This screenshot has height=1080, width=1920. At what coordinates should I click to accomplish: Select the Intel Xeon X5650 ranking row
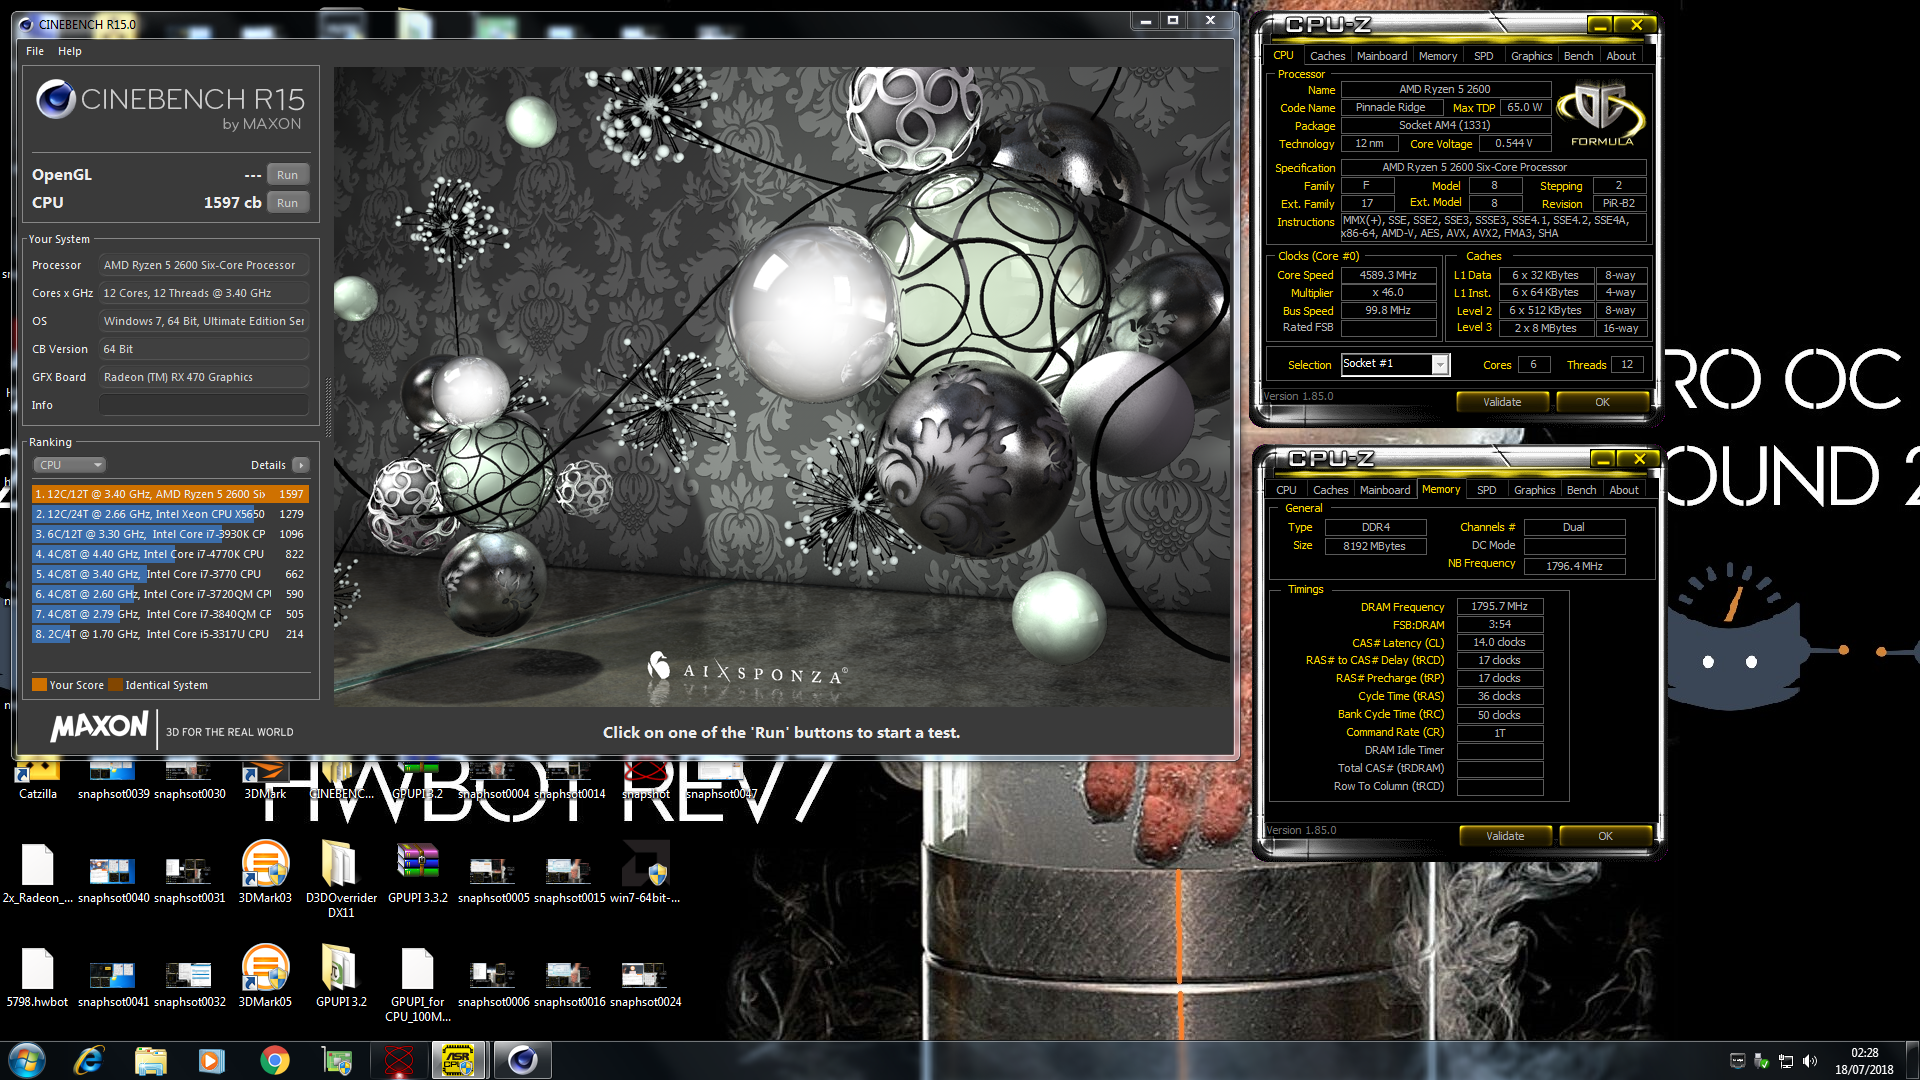[x=170, y=514]
